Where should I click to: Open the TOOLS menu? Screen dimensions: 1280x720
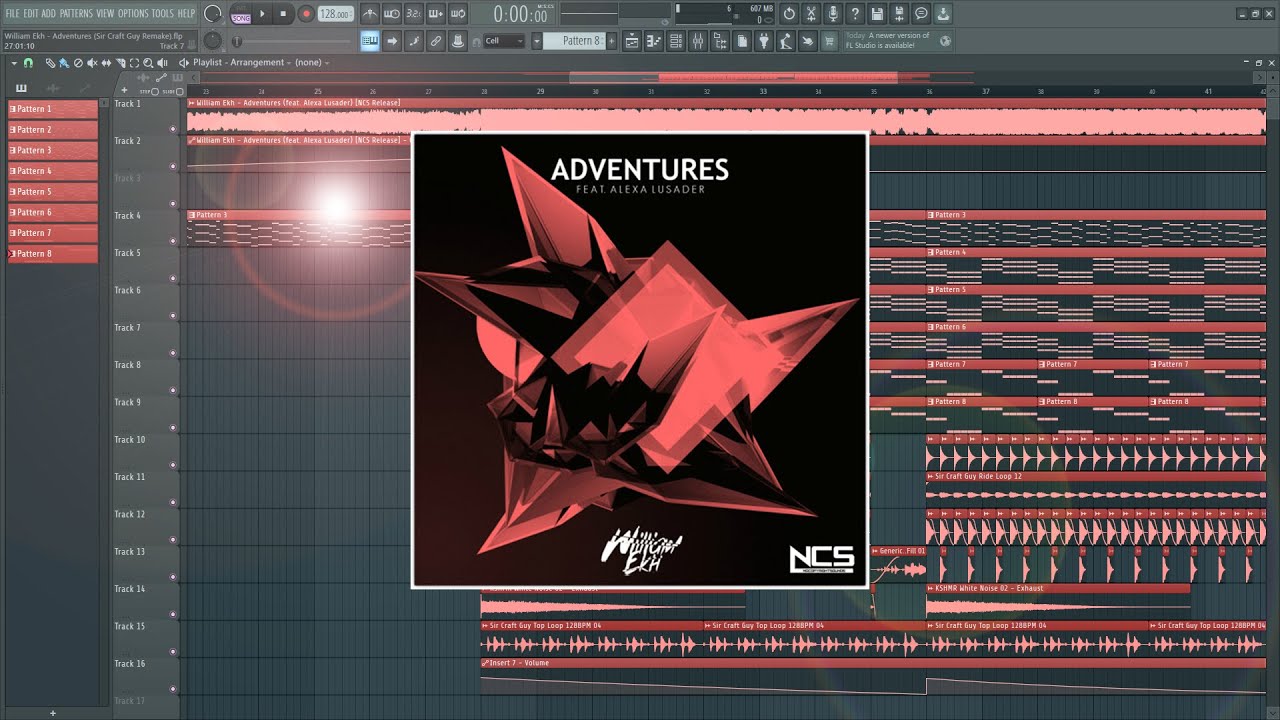coord(162,13)
